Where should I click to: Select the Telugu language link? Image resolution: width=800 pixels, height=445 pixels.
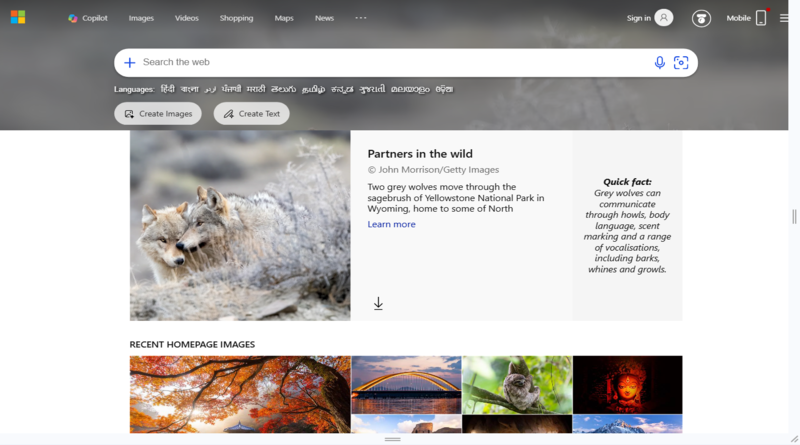click(x=283, y=89)
